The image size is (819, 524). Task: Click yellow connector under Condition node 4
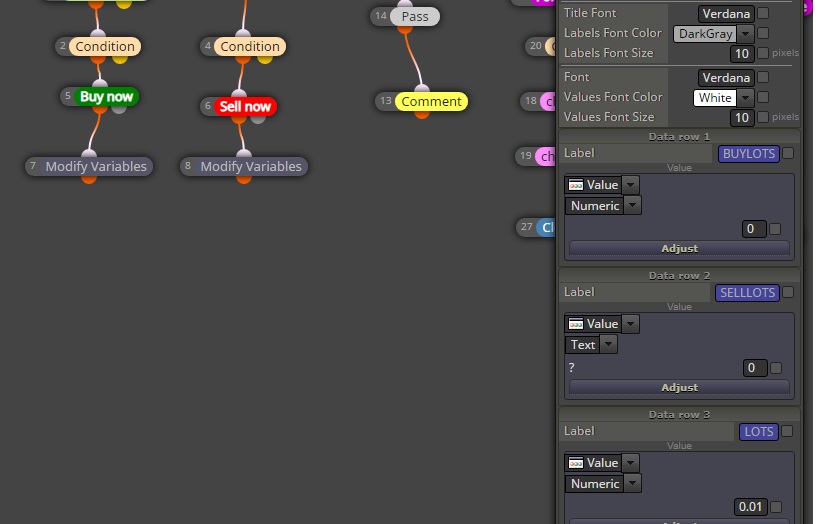coord(265,59)
